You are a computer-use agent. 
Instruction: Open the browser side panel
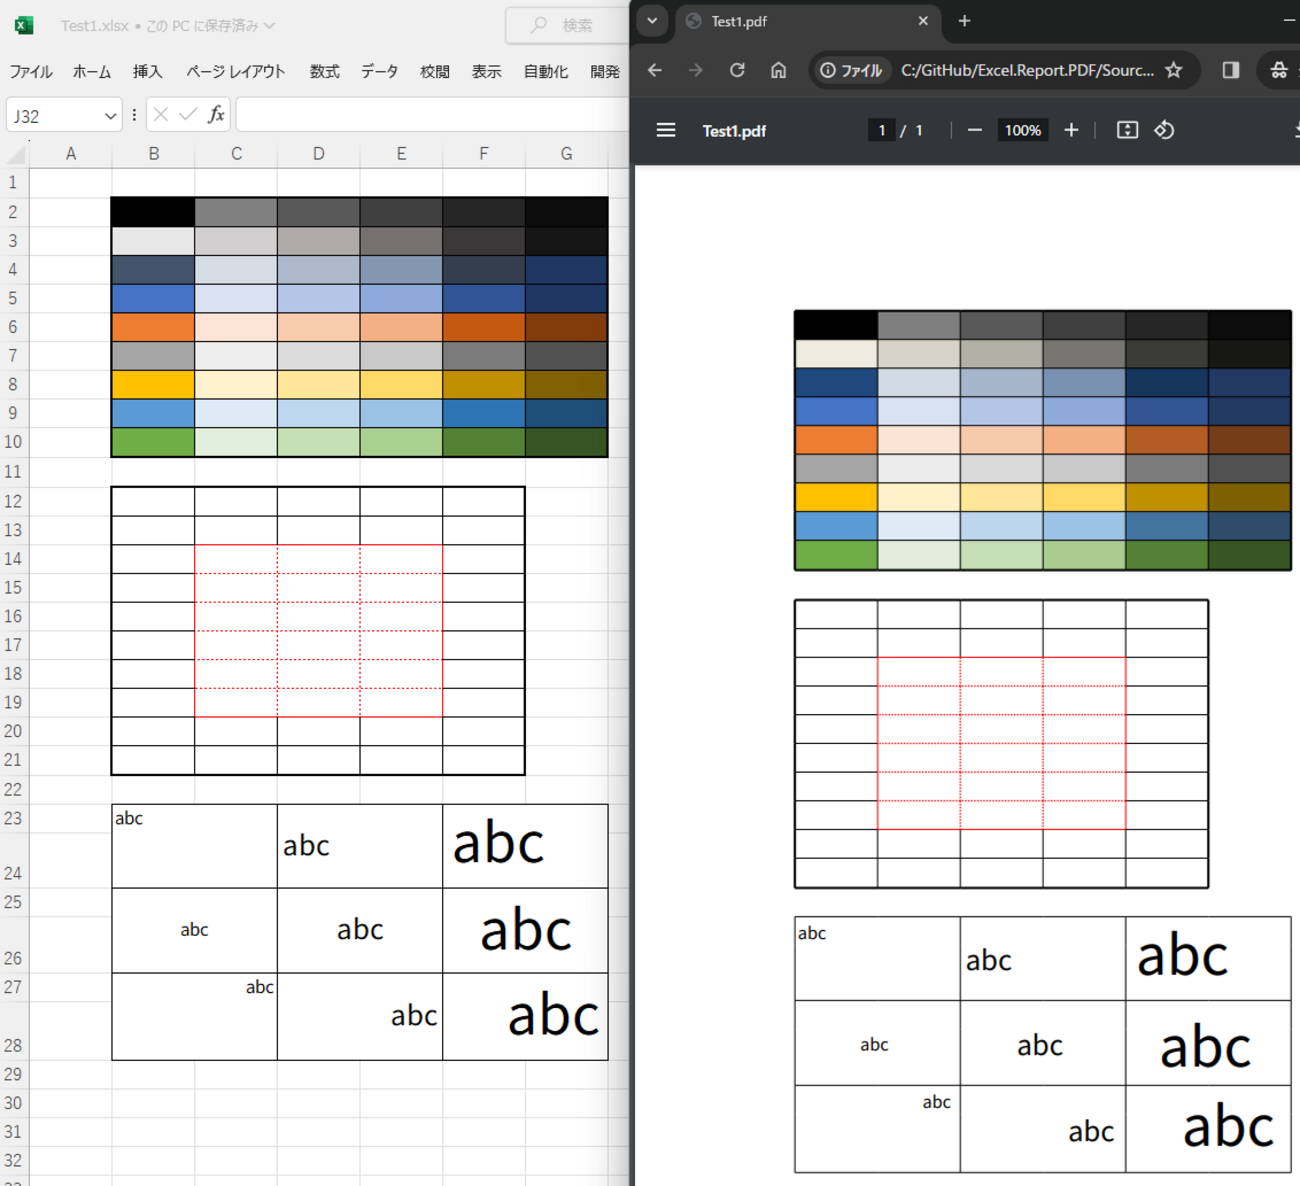pos(1231,70)
